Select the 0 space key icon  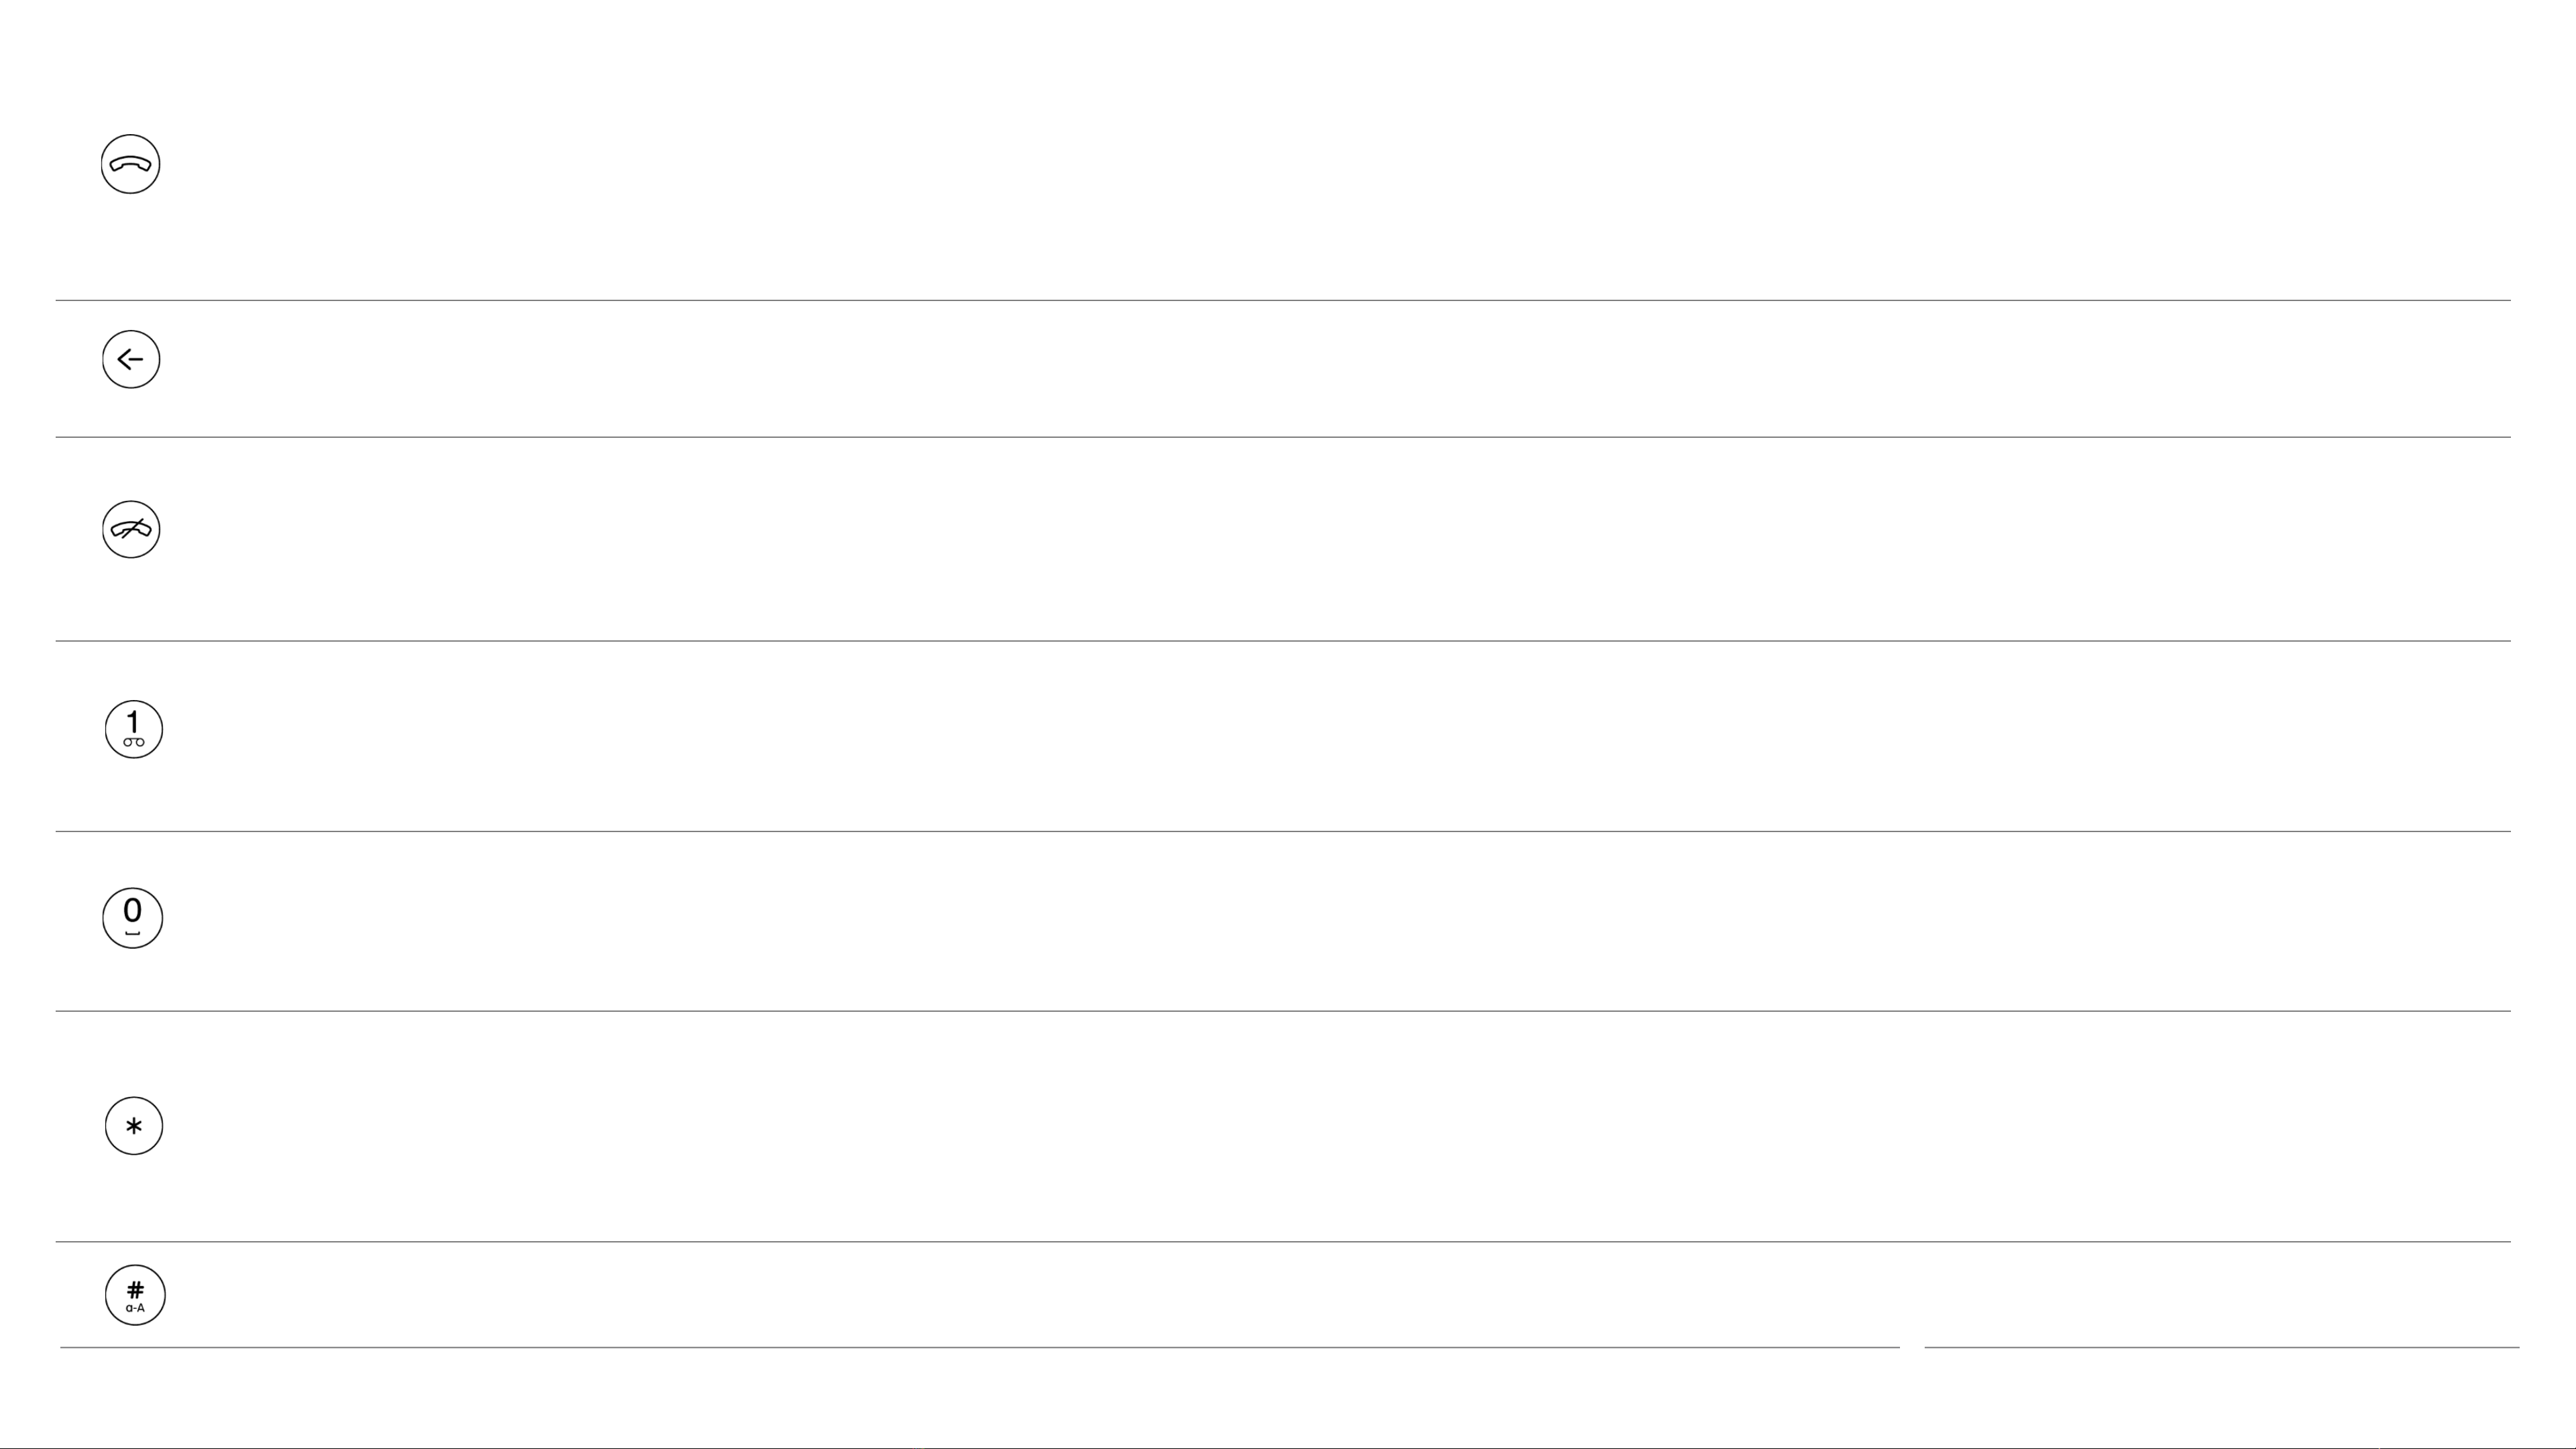pos(132,918)
